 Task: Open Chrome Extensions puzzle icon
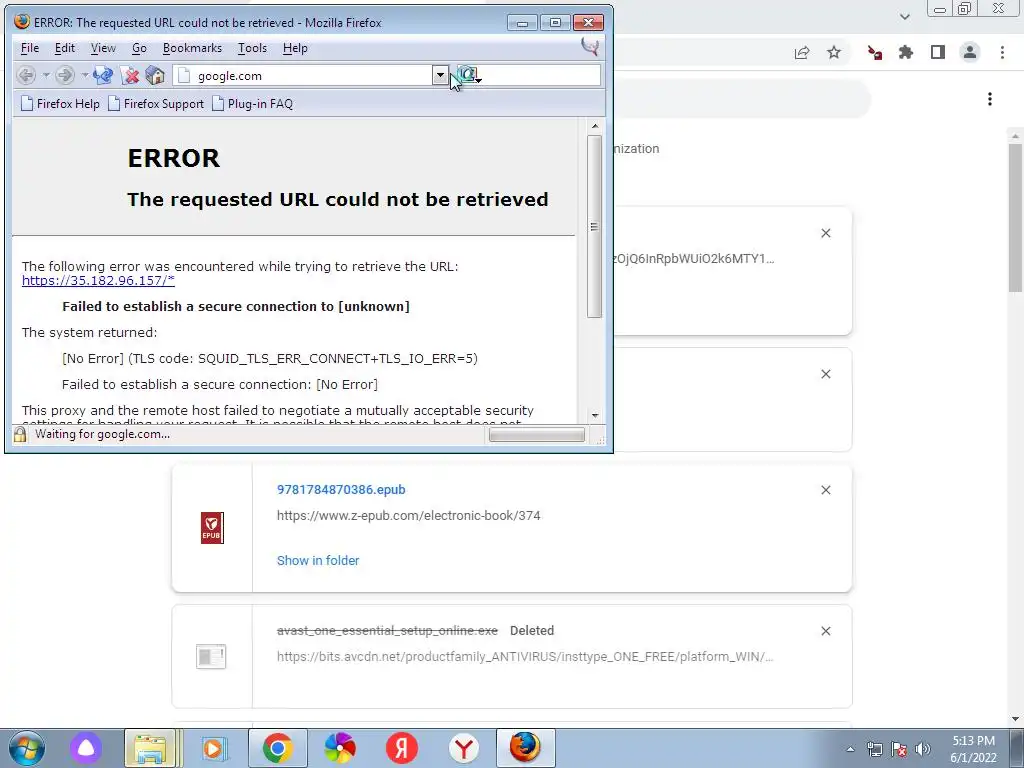906,52
